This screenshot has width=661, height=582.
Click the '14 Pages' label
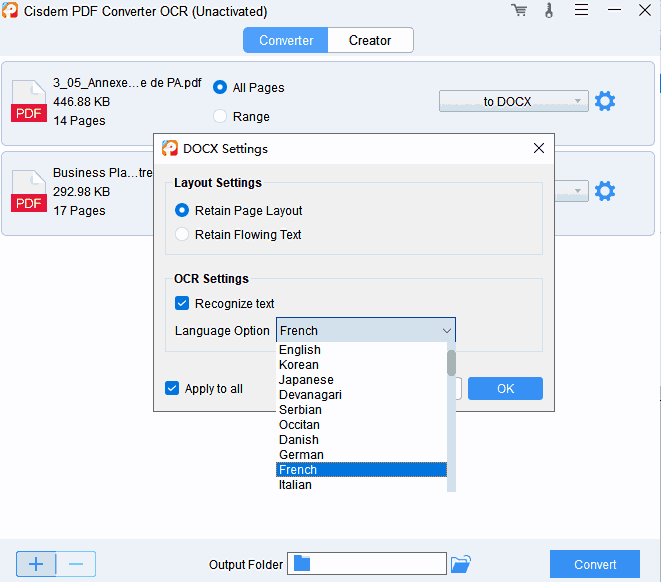click(79, 121)
